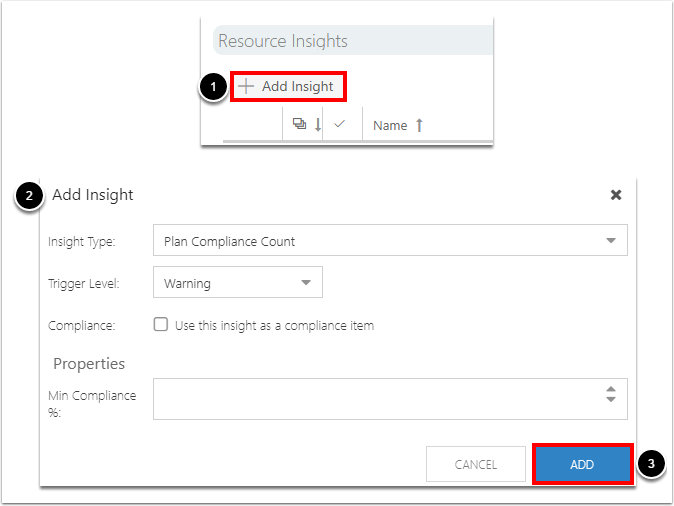Click the CANCEL button

tap(476, 464)
